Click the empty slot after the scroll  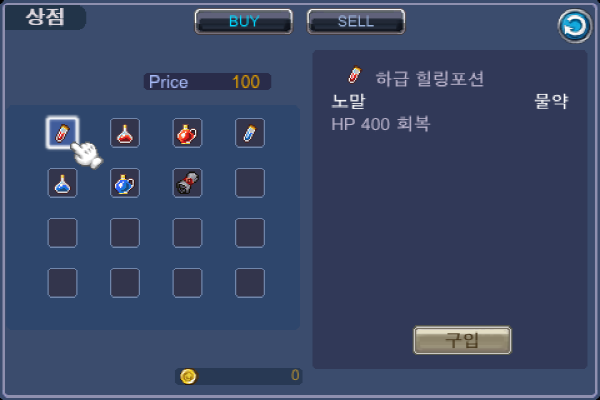249,183
